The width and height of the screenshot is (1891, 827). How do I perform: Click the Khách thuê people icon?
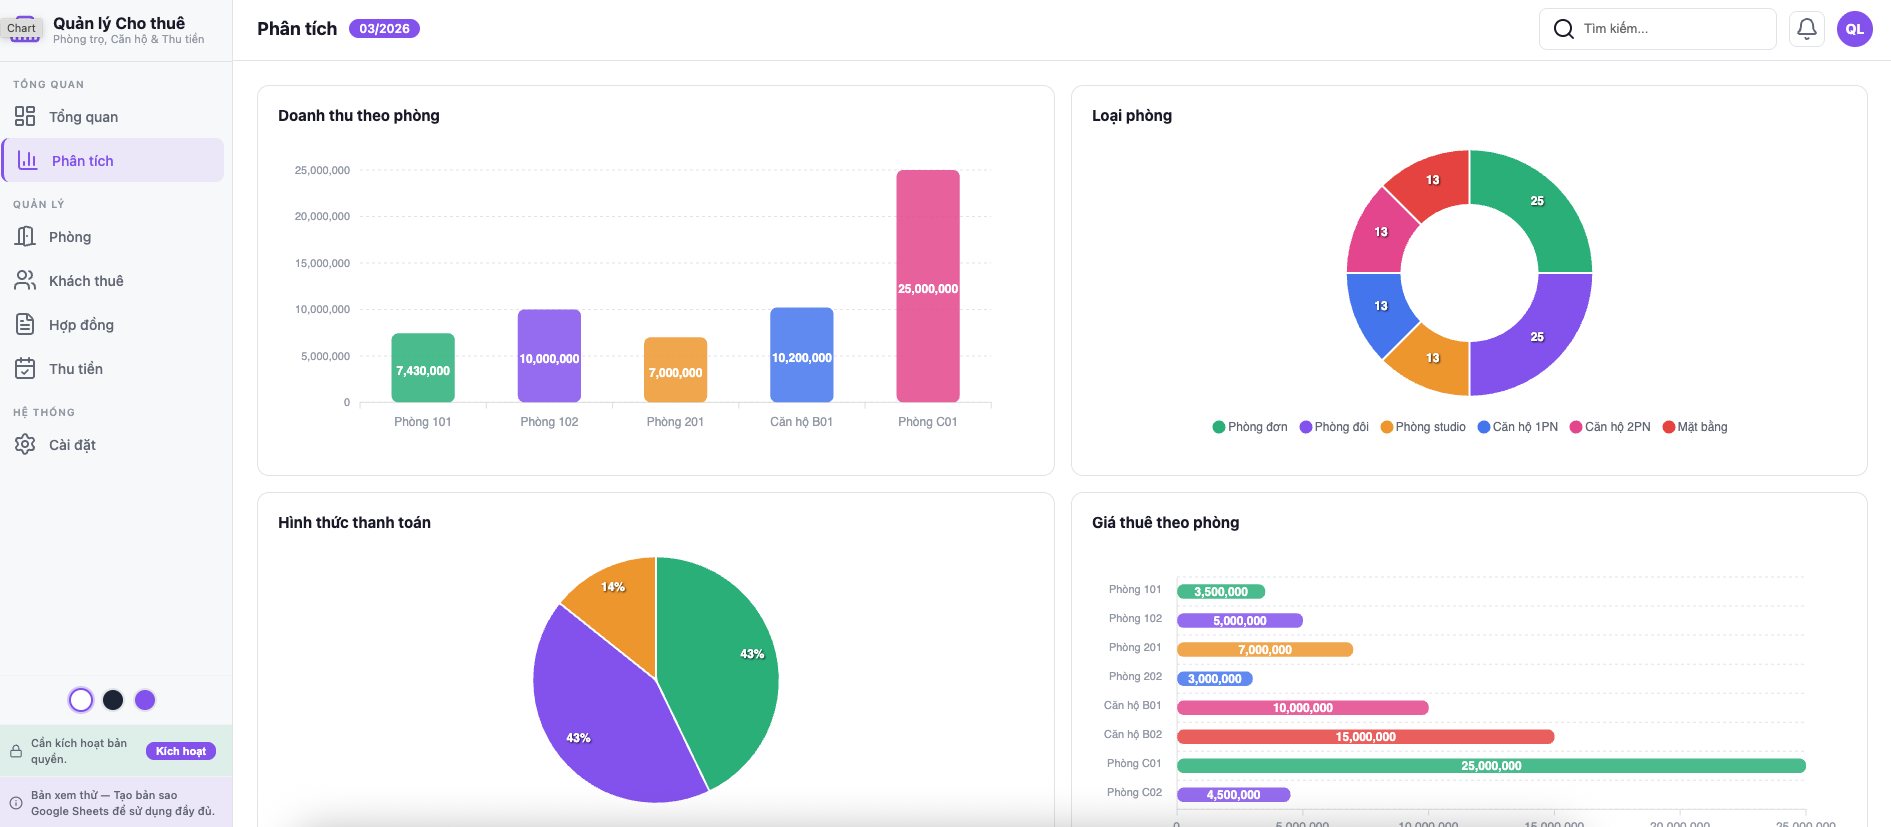pyautogui.click(x=25, y=281)
